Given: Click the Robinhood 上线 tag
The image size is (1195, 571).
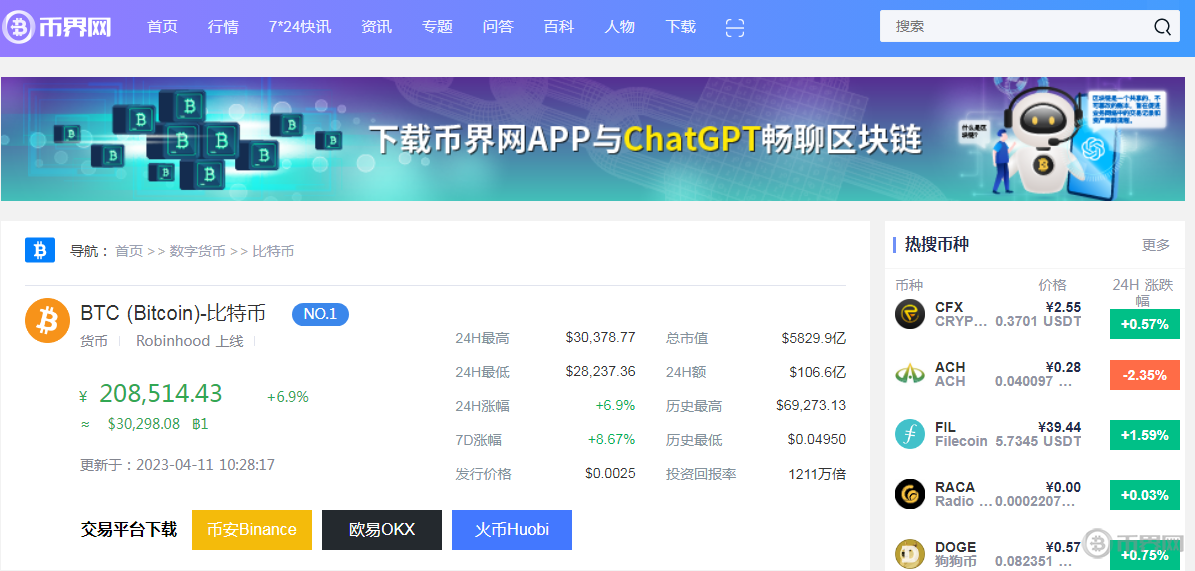Looking at the screenshot, I should [x=190, y=342].
